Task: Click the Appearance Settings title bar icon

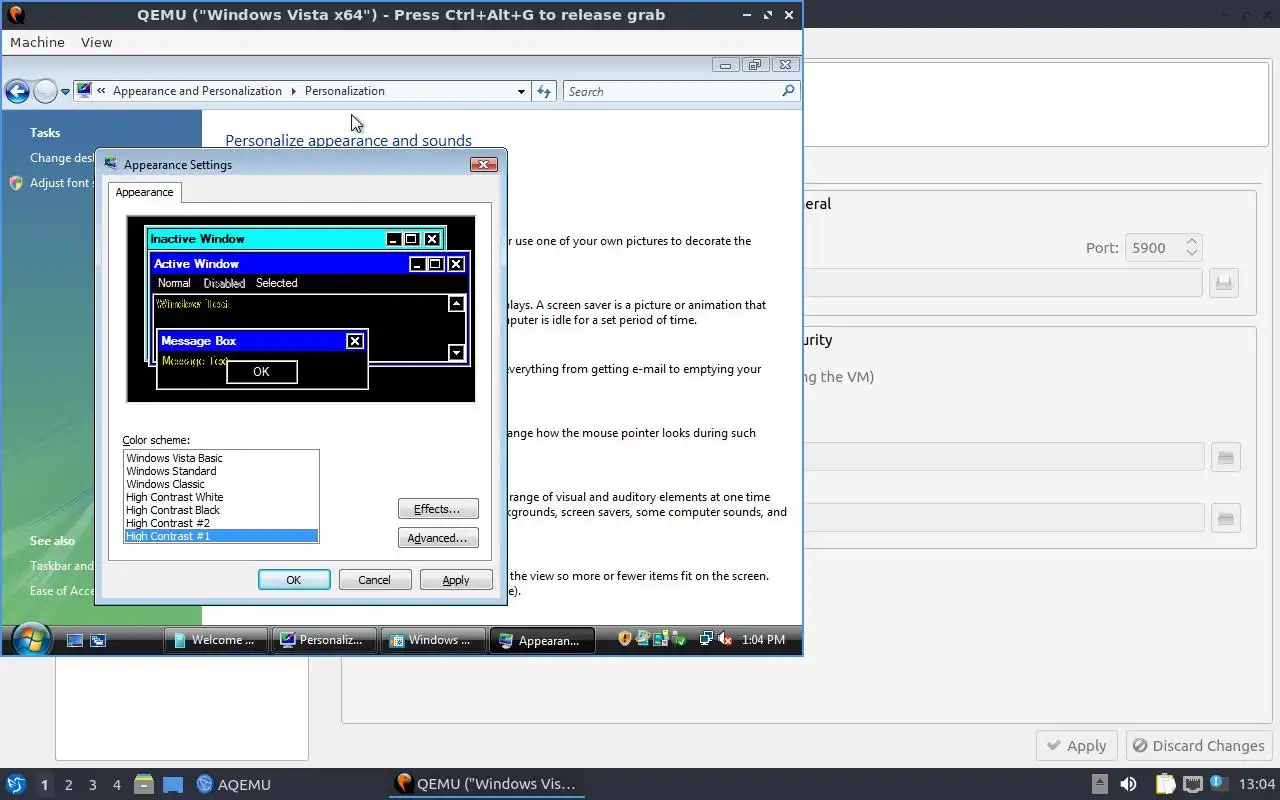Action: coord(111,164)
